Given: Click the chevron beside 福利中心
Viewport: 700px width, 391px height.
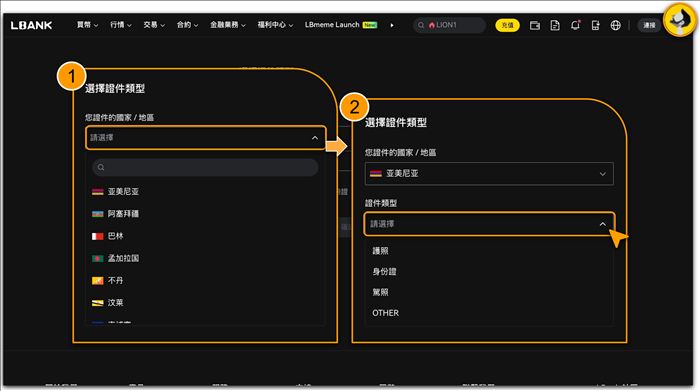Looking at the screenshot, I should tap(291, 26).
